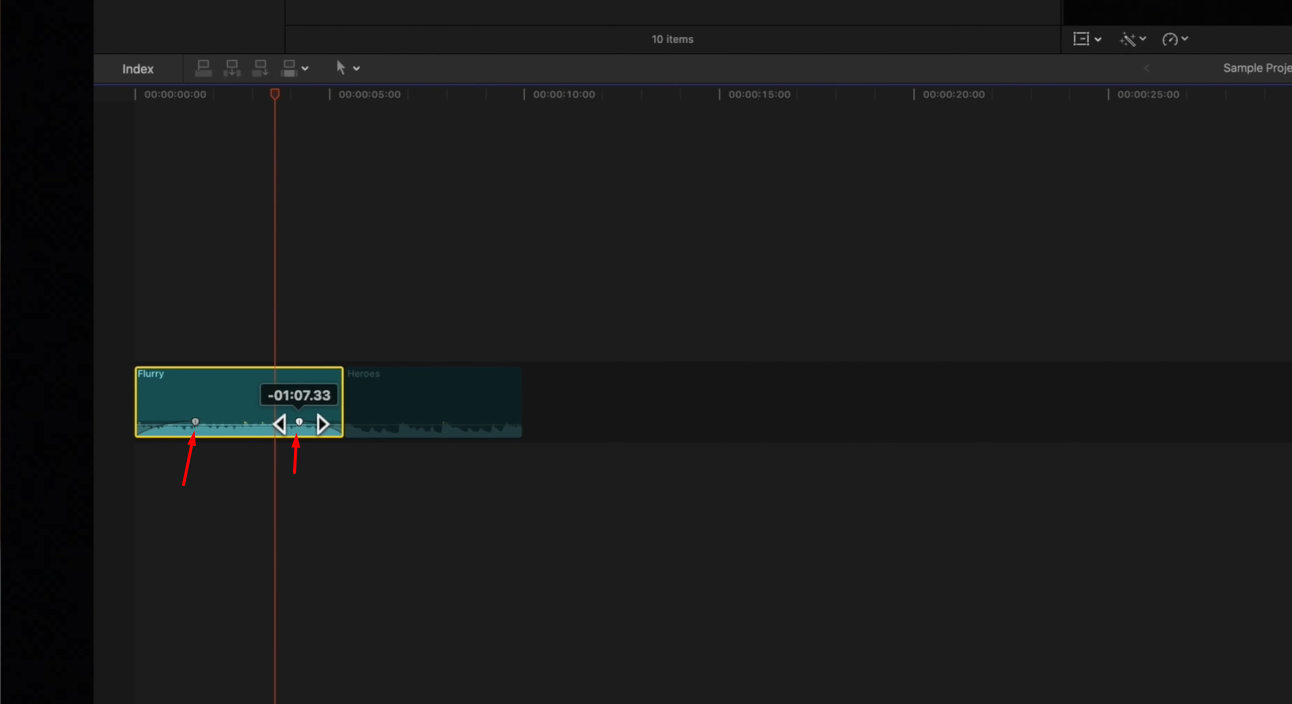Click the Append clip icon
The width and height of the screenshot is (1292, 704).
tap(261, 68)
